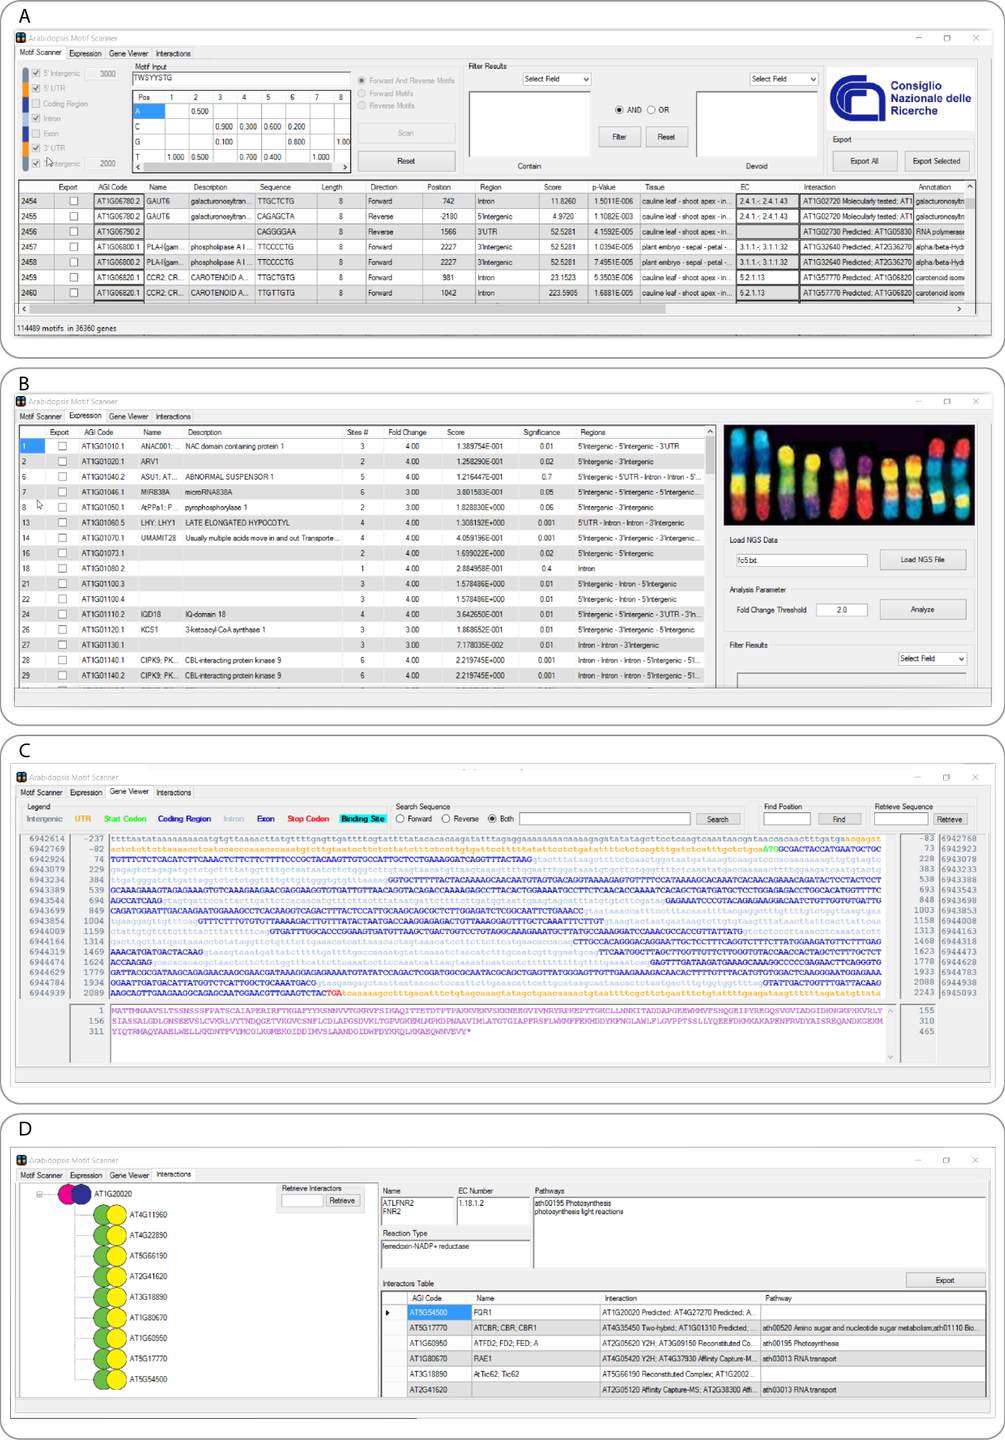The image size is (1005, 1440).
Task: Open the Contain Select Field dropdown
Action: (x=557, y=79)
